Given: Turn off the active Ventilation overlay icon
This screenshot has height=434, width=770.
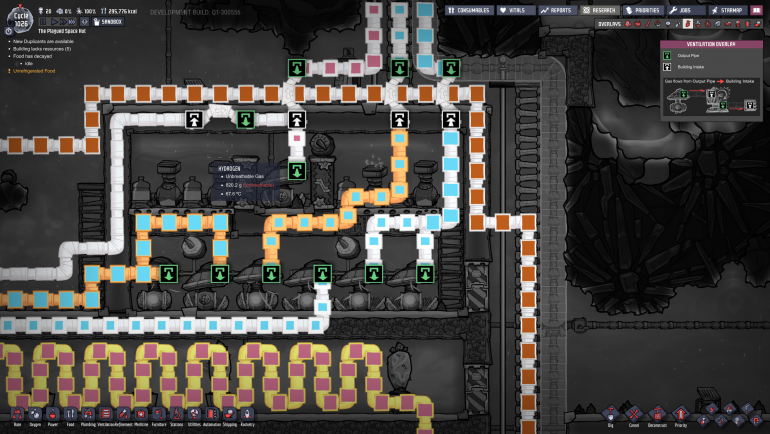Looking at the screenshot, I should [x=688, y=24].
